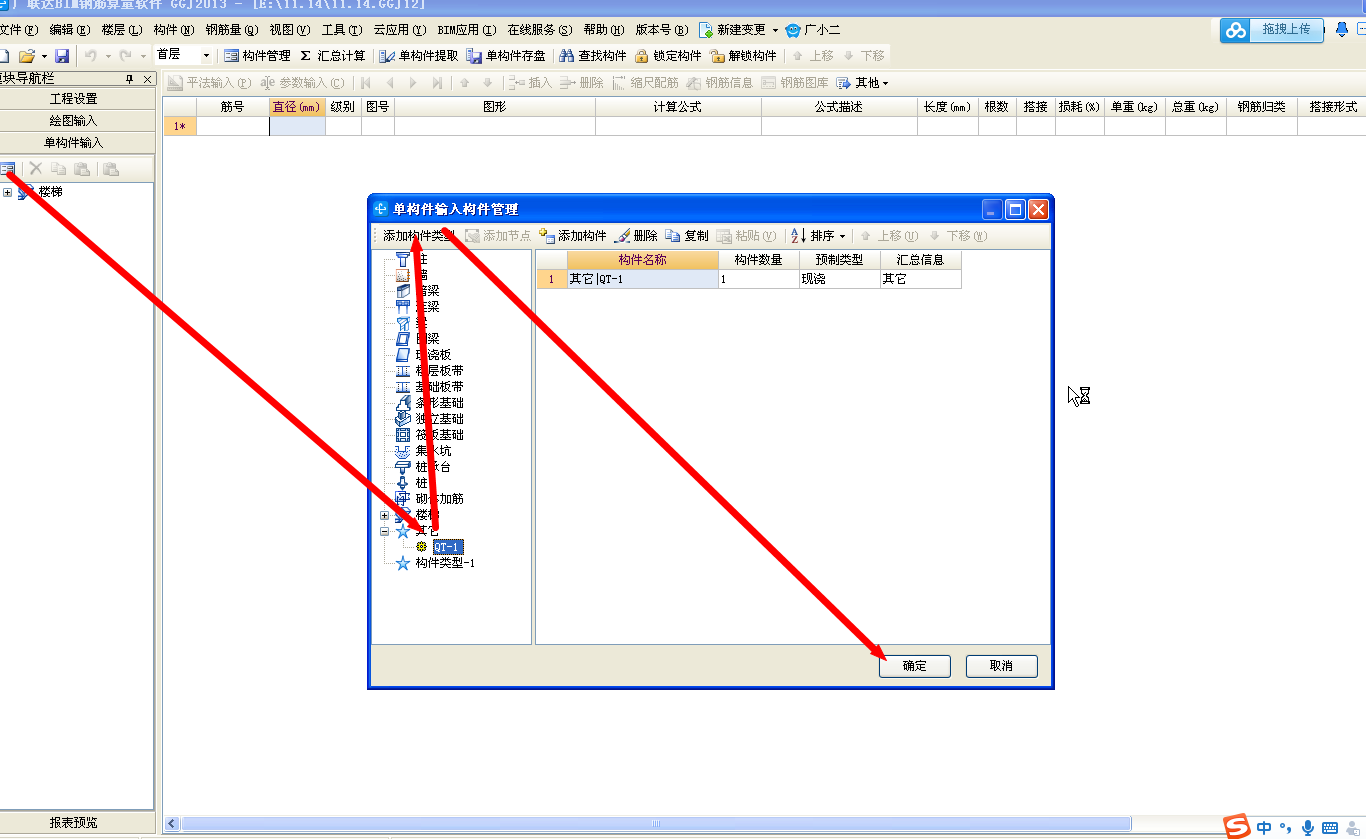Image resolution: width=1366 pixels, height=839 pixels.
Task: Click 新建变更 button
Action: [x=732, y=31]
